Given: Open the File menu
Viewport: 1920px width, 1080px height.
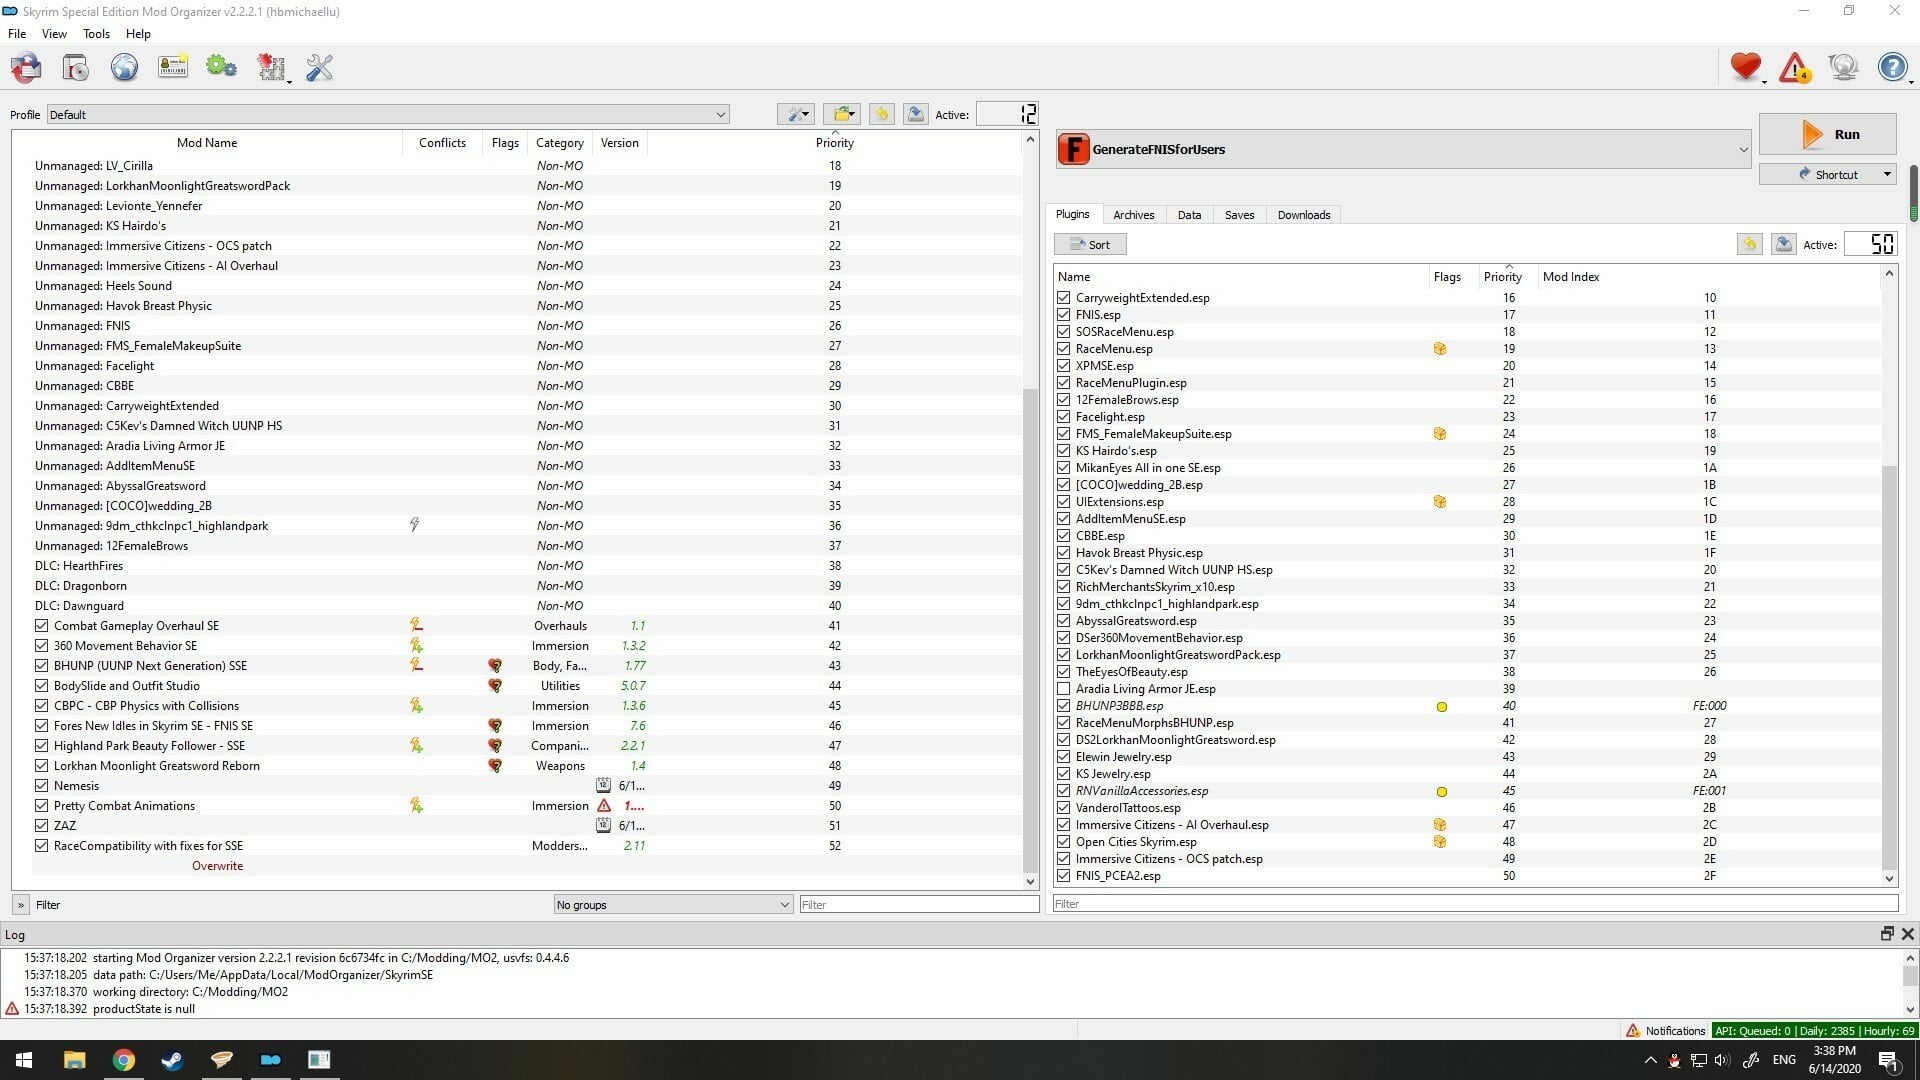Looking at the screenshot, I should tap(17, 33).
